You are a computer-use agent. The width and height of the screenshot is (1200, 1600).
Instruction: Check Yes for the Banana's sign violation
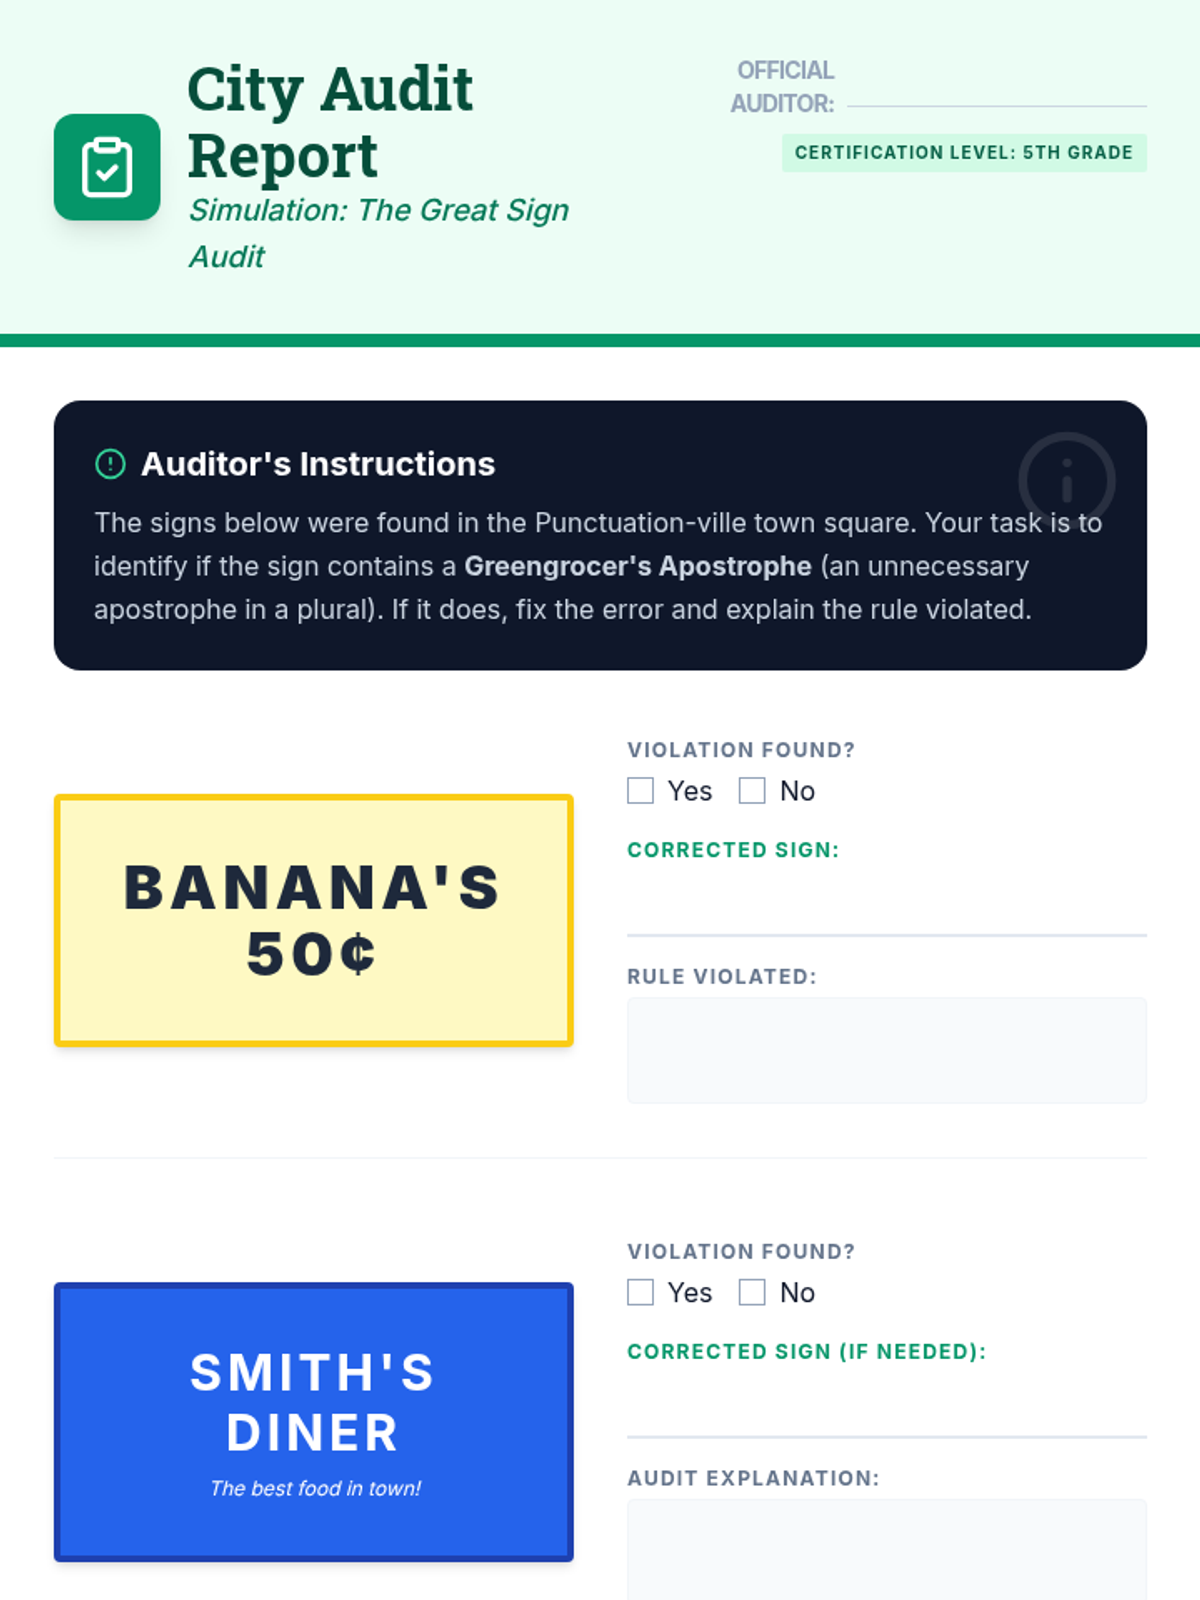(x=640, y=791)
